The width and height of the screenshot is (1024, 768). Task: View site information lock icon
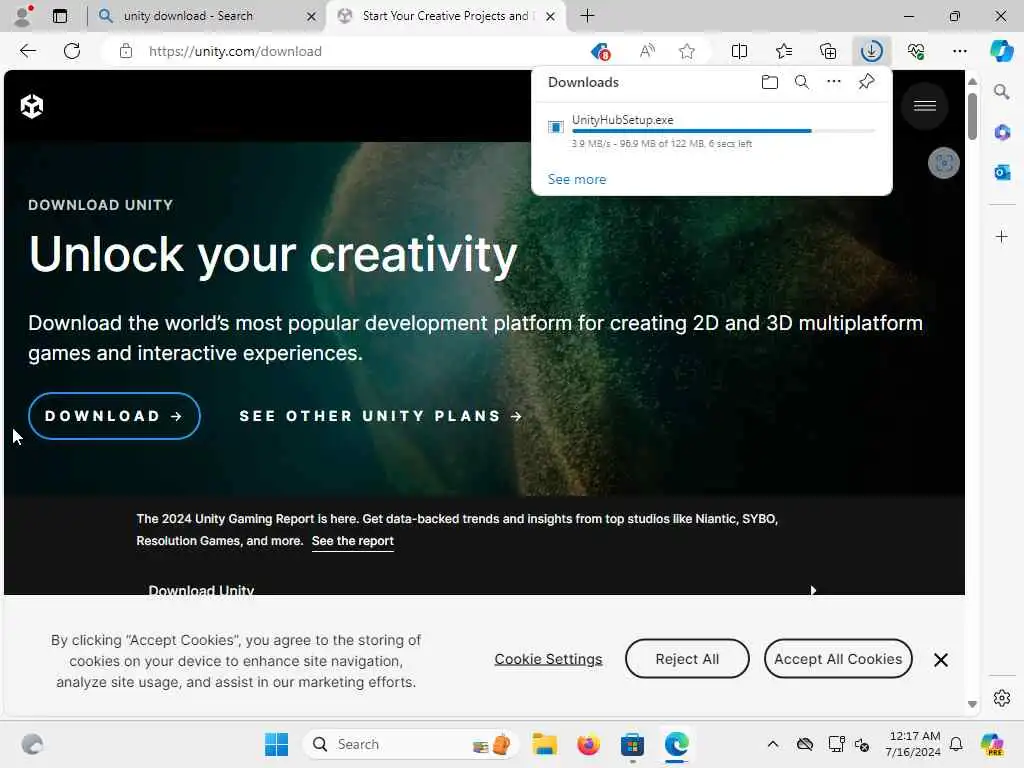click(126, 51)
